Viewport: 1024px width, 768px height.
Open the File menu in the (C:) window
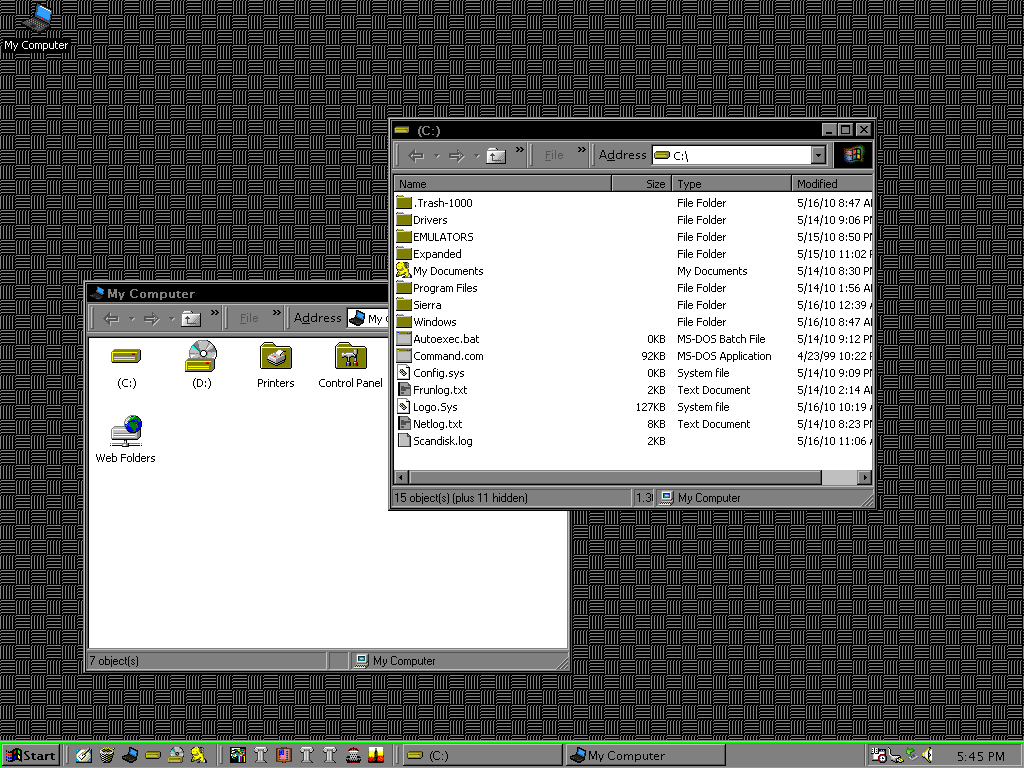pyautogui.click(x=554, y=155)
